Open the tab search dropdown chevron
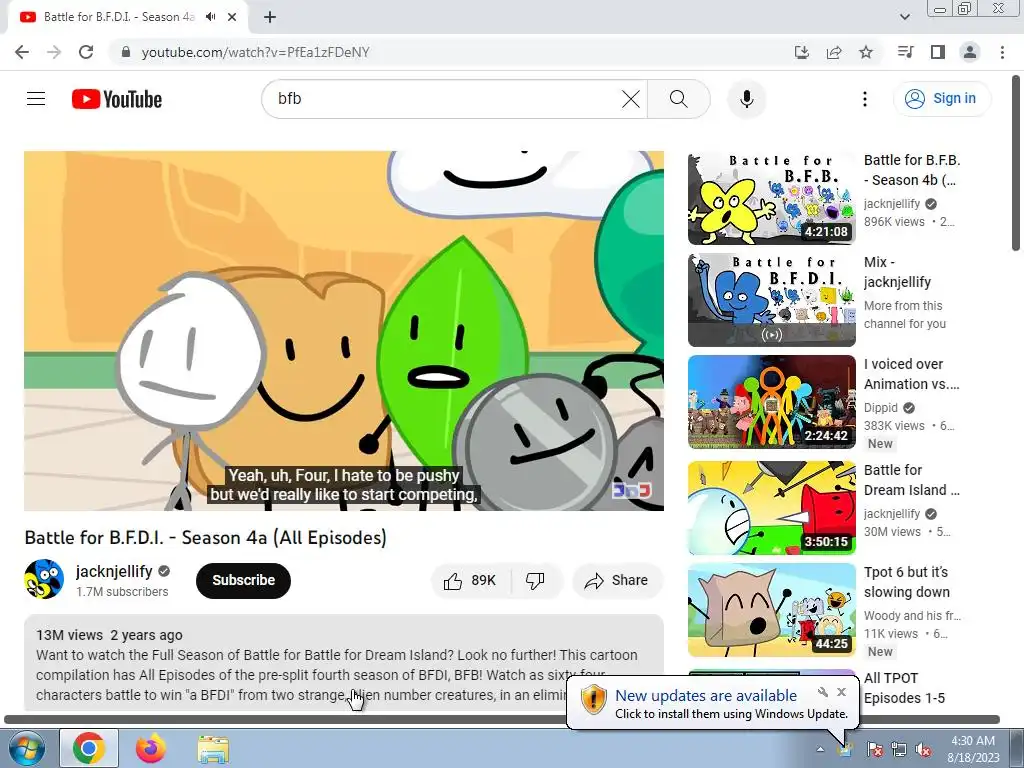 [x=904, y=17]
